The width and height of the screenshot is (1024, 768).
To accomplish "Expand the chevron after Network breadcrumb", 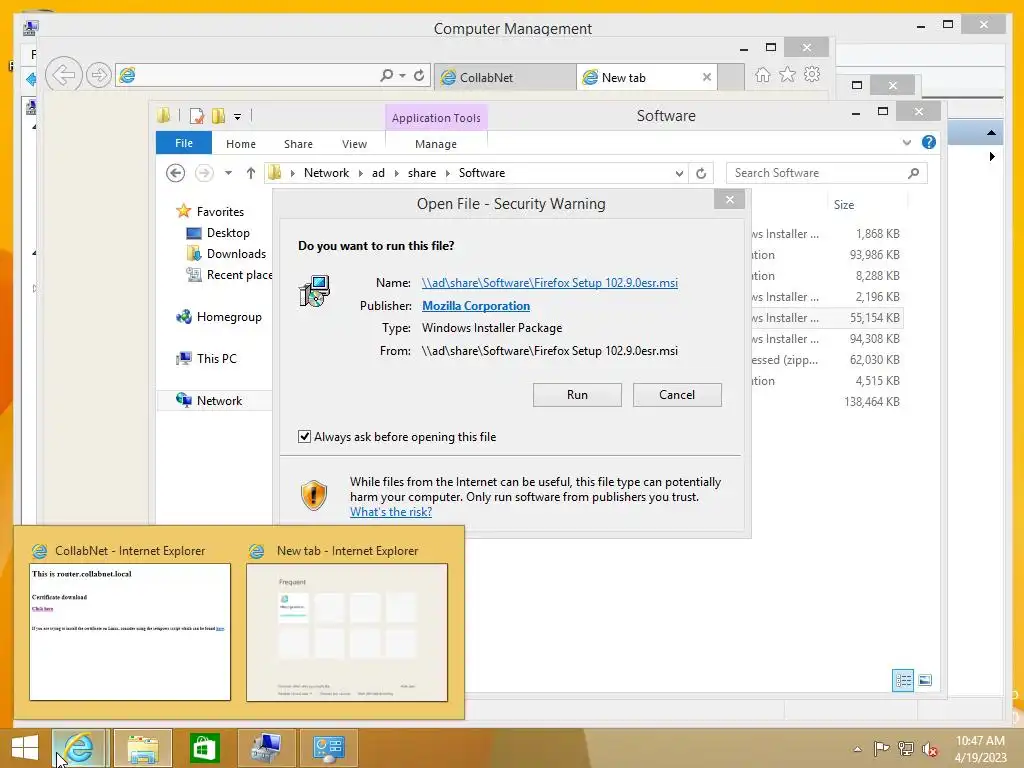I will (x=360, y=173).
